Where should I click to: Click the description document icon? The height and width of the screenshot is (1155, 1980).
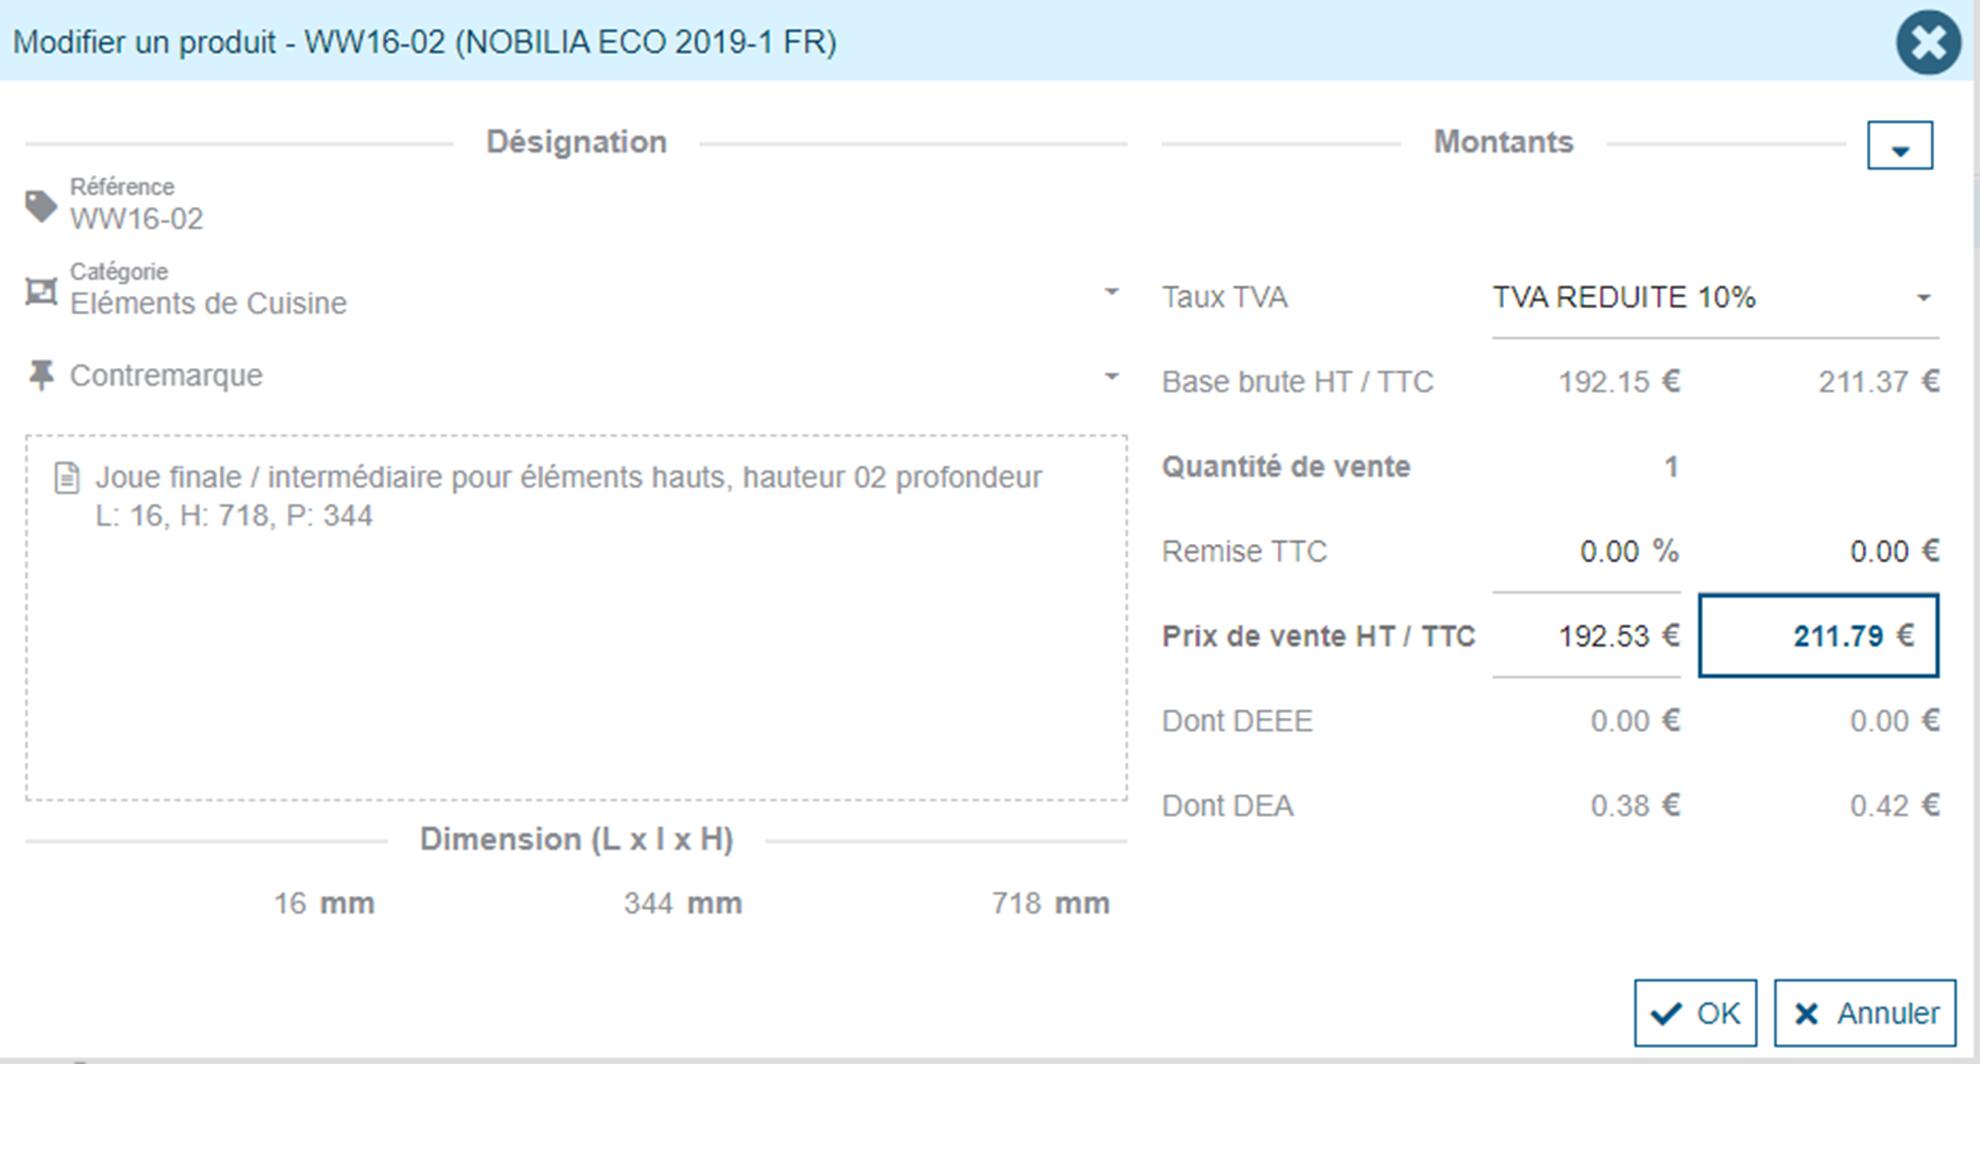67,478
